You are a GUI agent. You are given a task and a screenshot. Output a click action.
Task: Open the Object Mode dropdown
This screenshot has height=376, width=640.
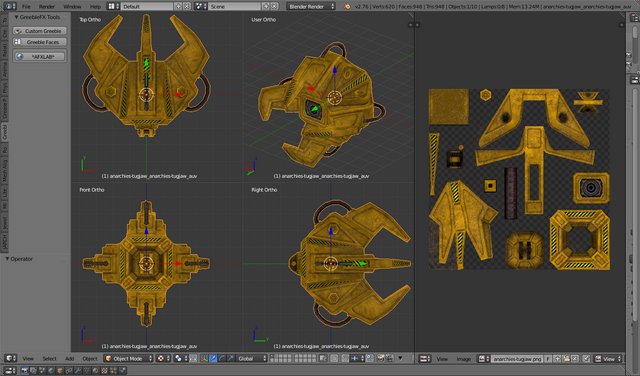tap(128, 358)
